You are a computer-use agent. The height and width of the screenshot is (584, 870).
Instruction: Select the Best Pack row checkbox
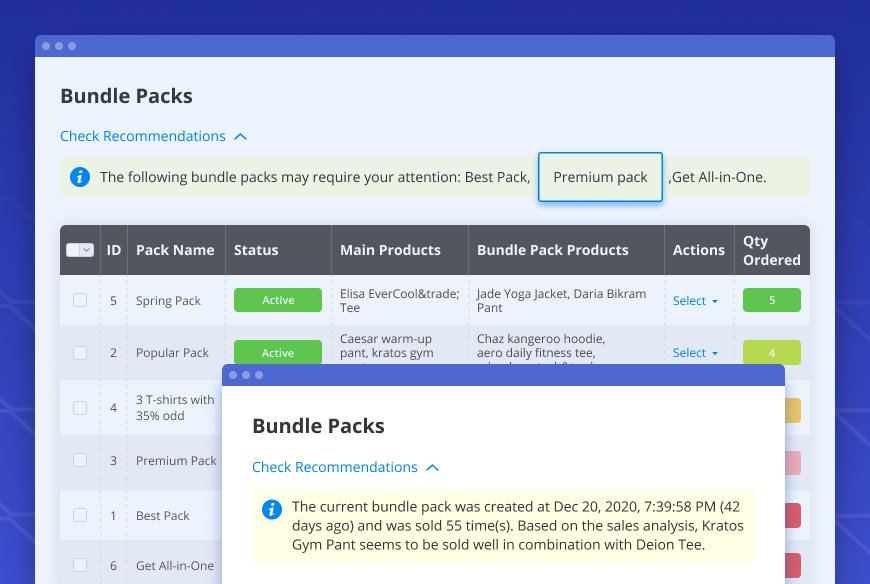(80, 515)
